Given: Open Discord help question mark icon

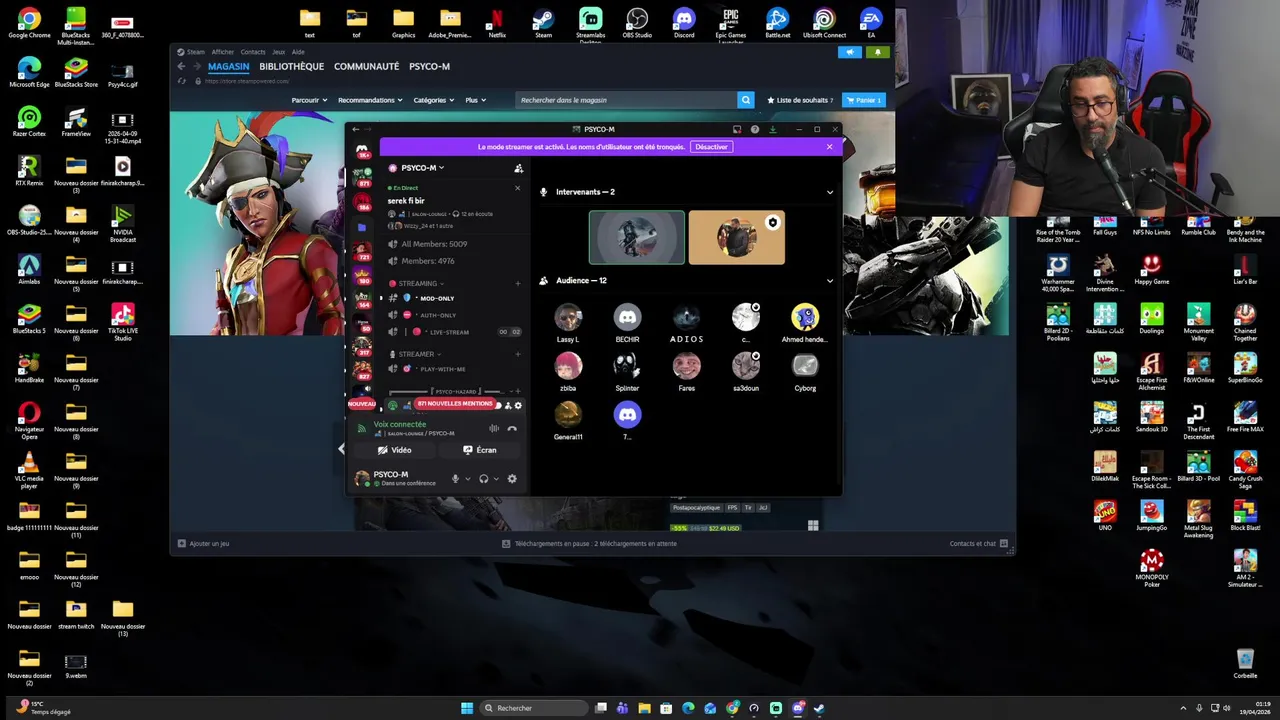Looking at the screenshot, I should [x=755, y=129].
